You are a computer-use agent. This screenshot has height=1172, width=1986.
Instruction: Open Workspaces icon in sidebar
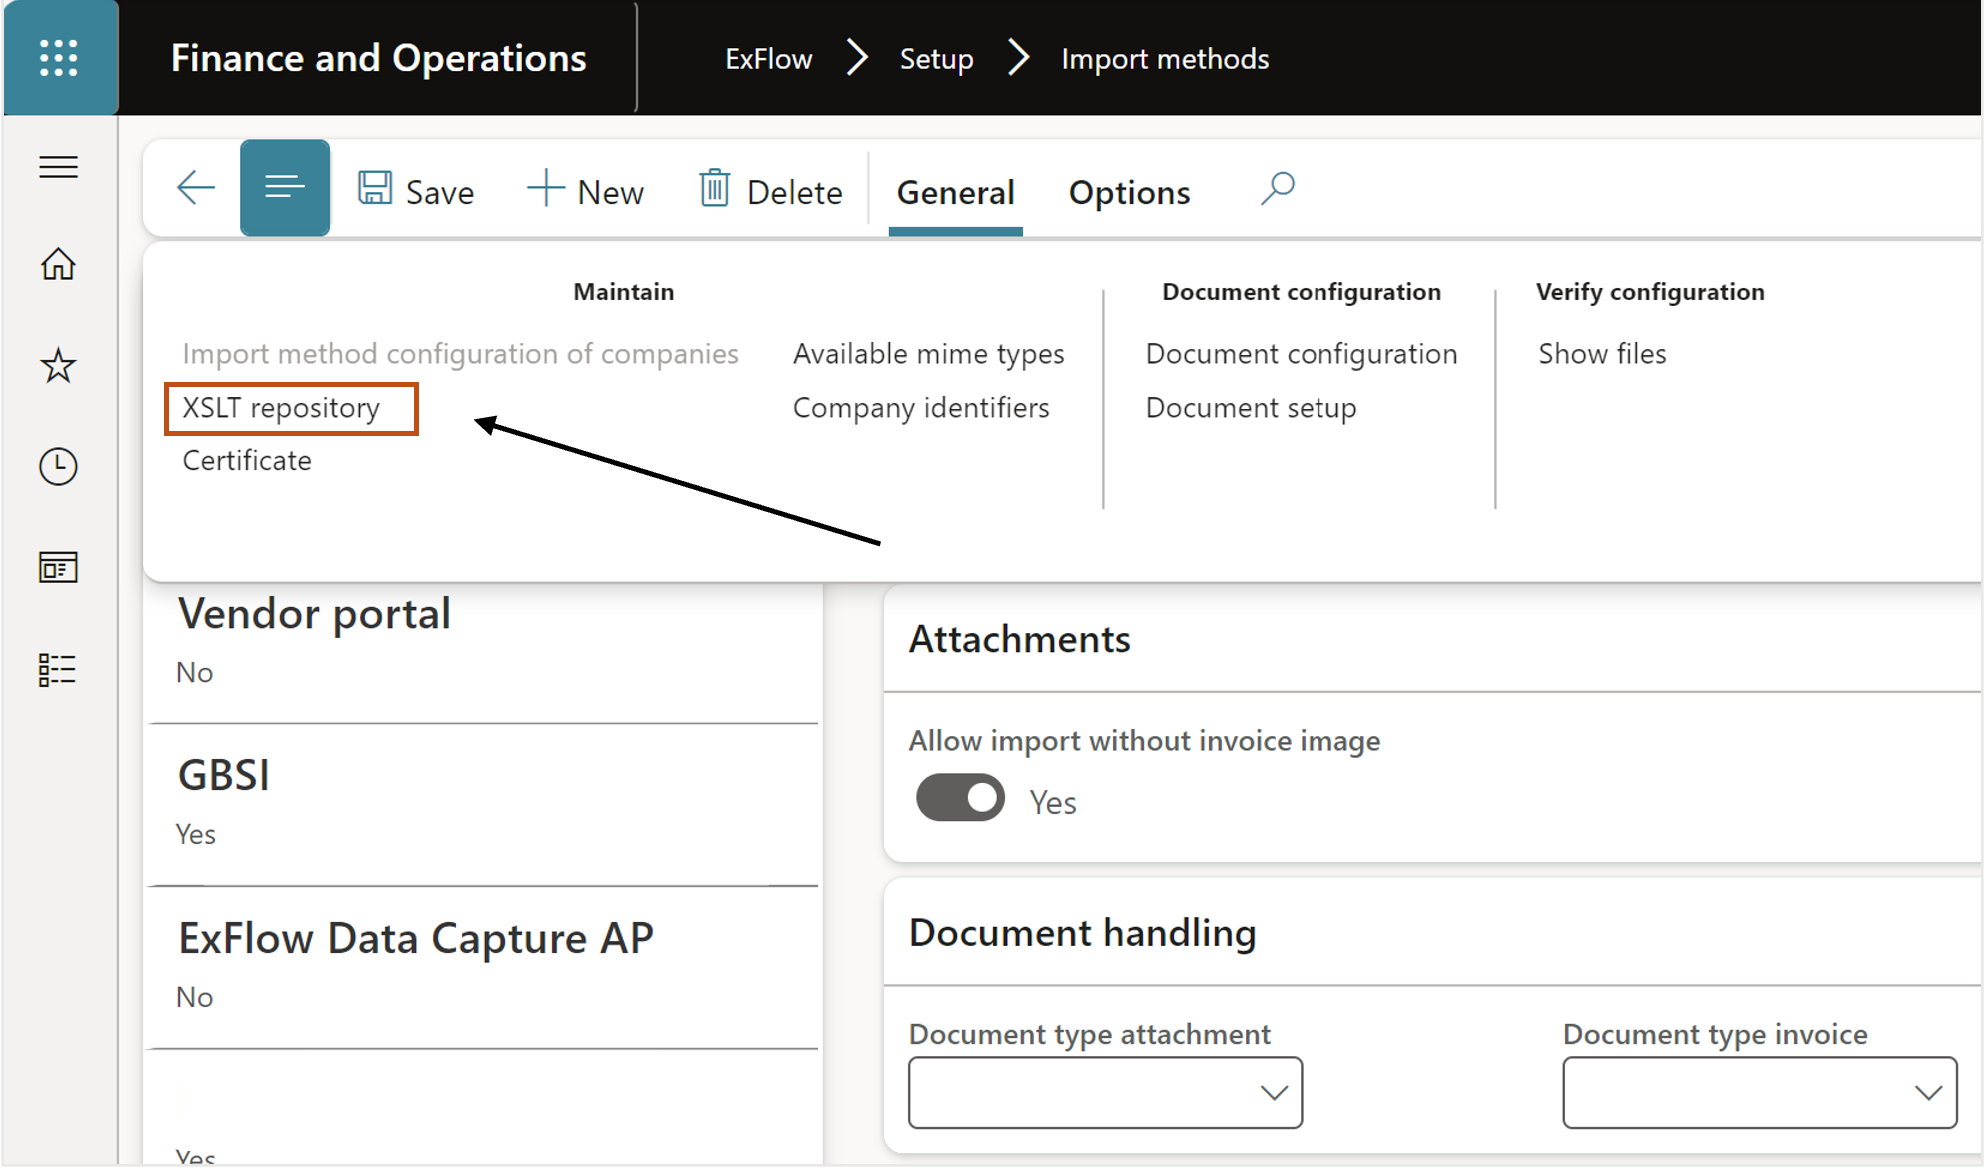[x=58, y=568]
